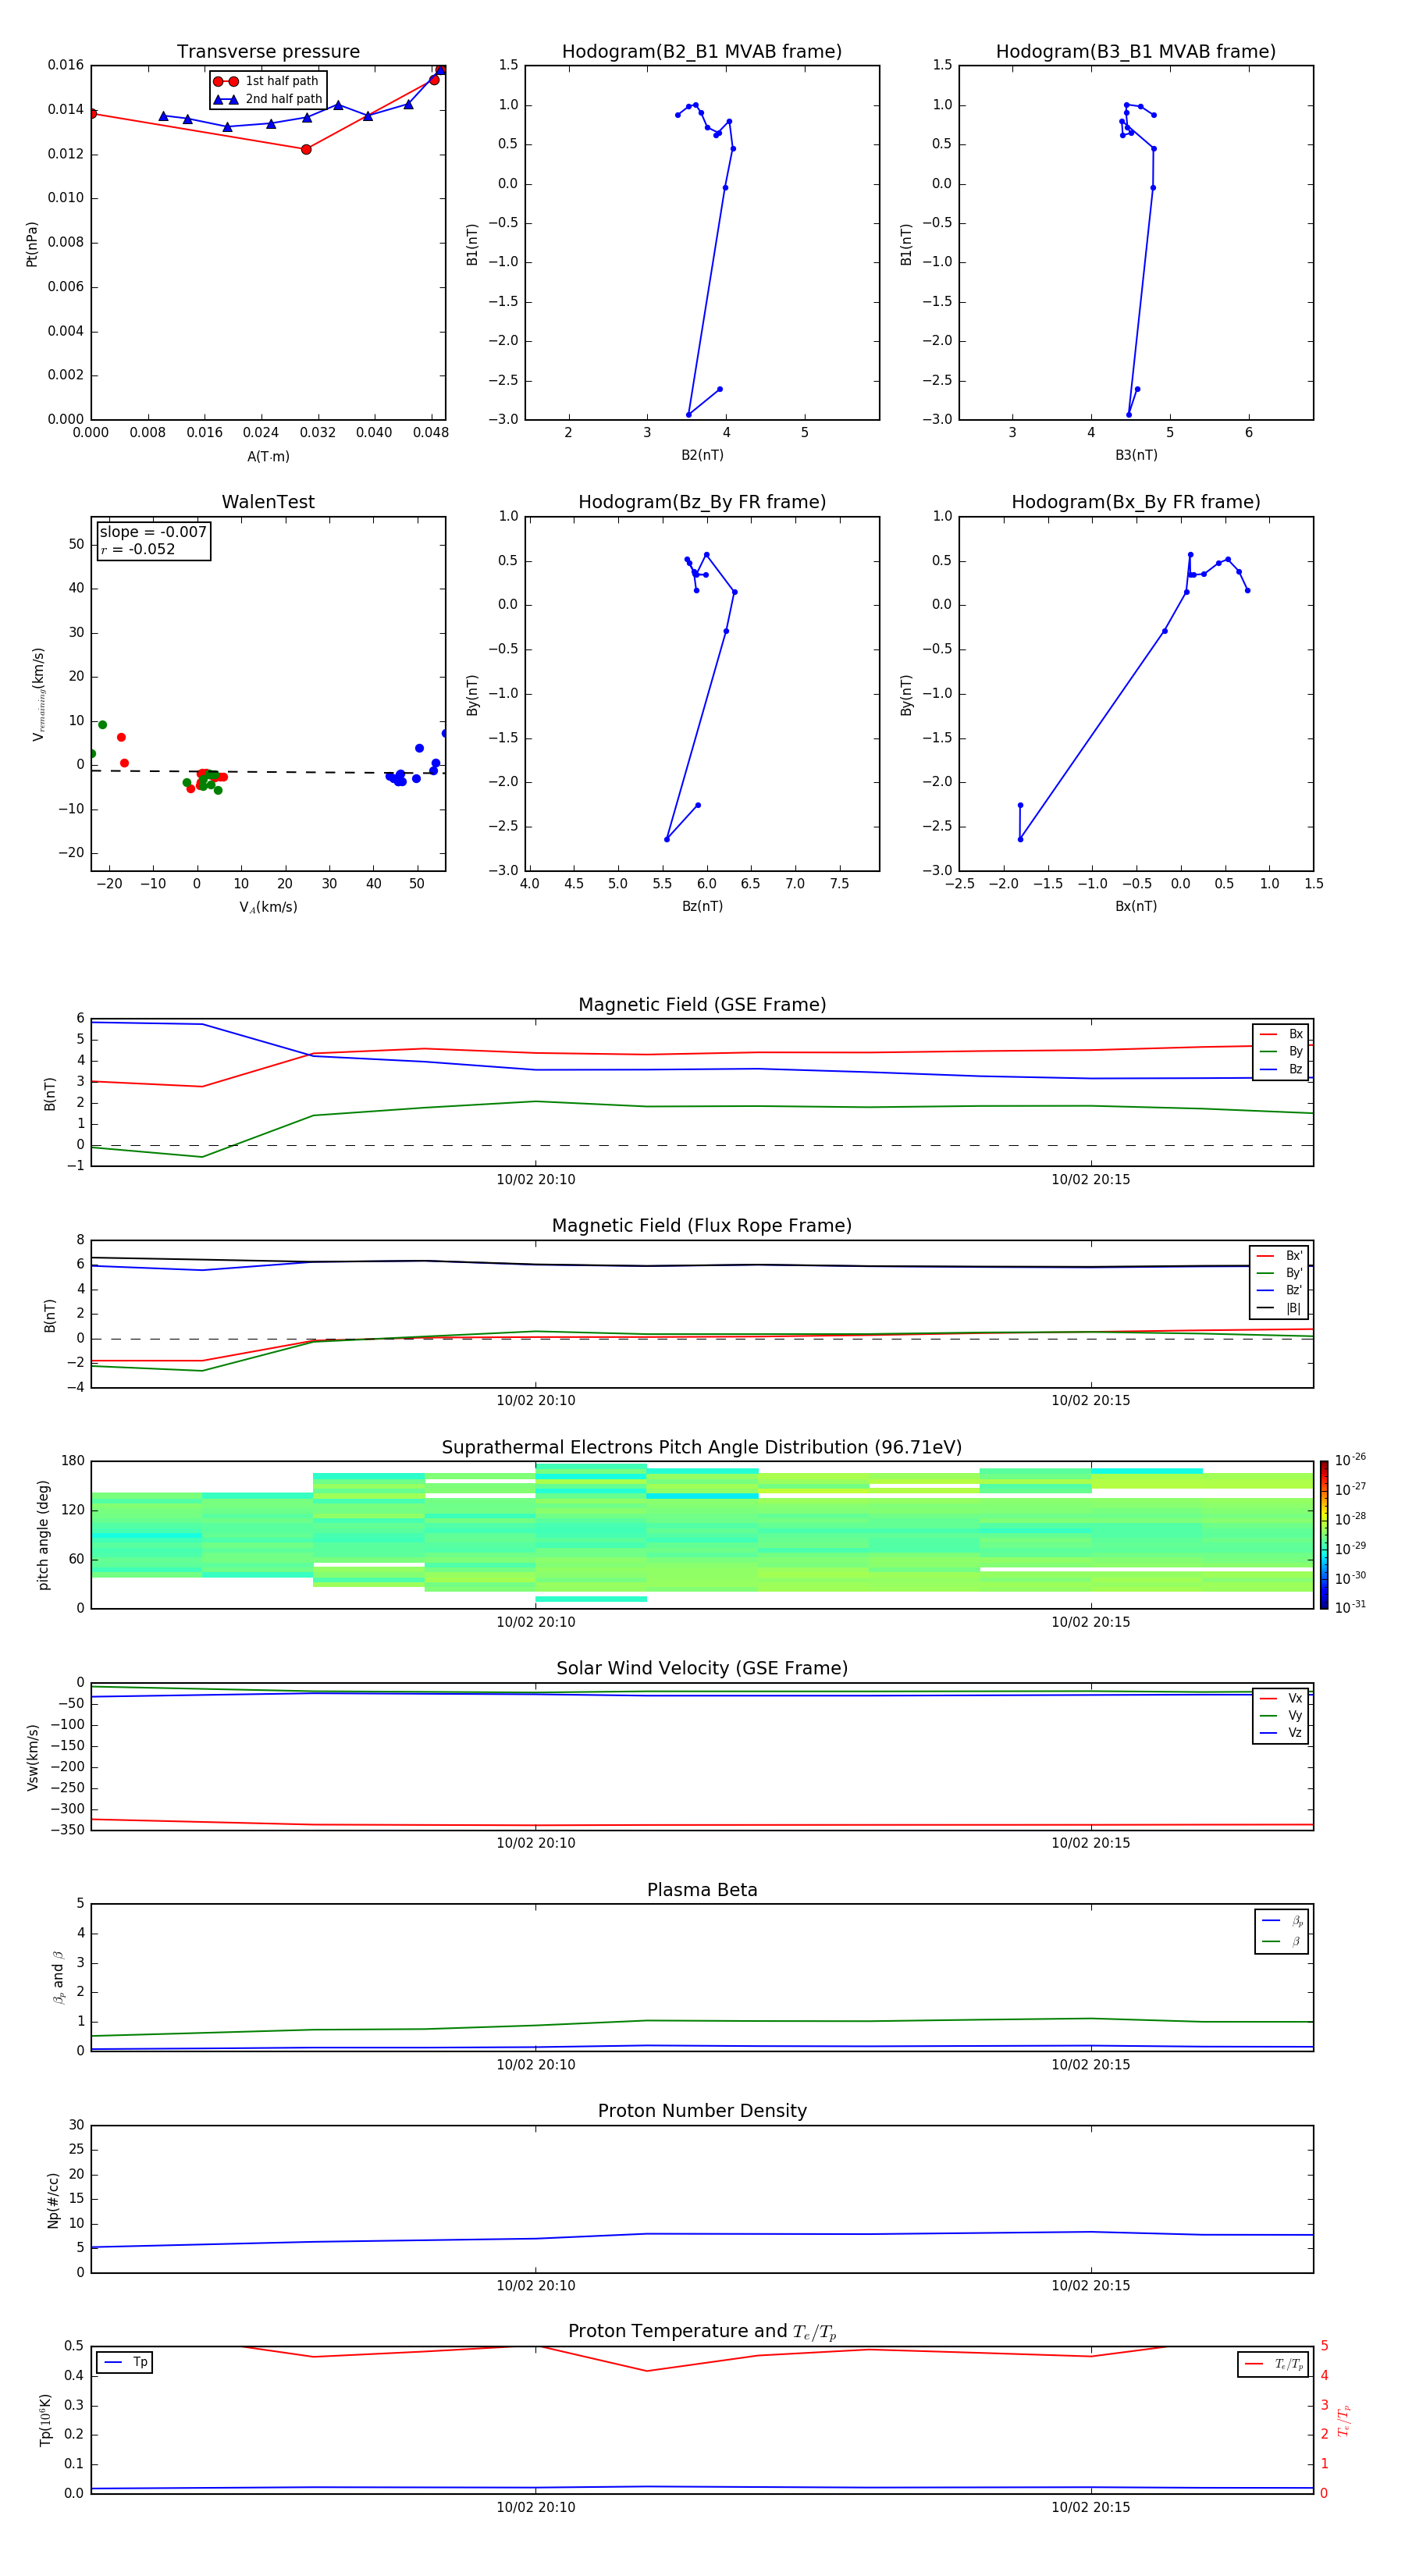This screenshot has height=2576, width=1405.
Task: Select By' in the Flux Rope legend
Action: pyautogui.click(x=1280, y=1273)
